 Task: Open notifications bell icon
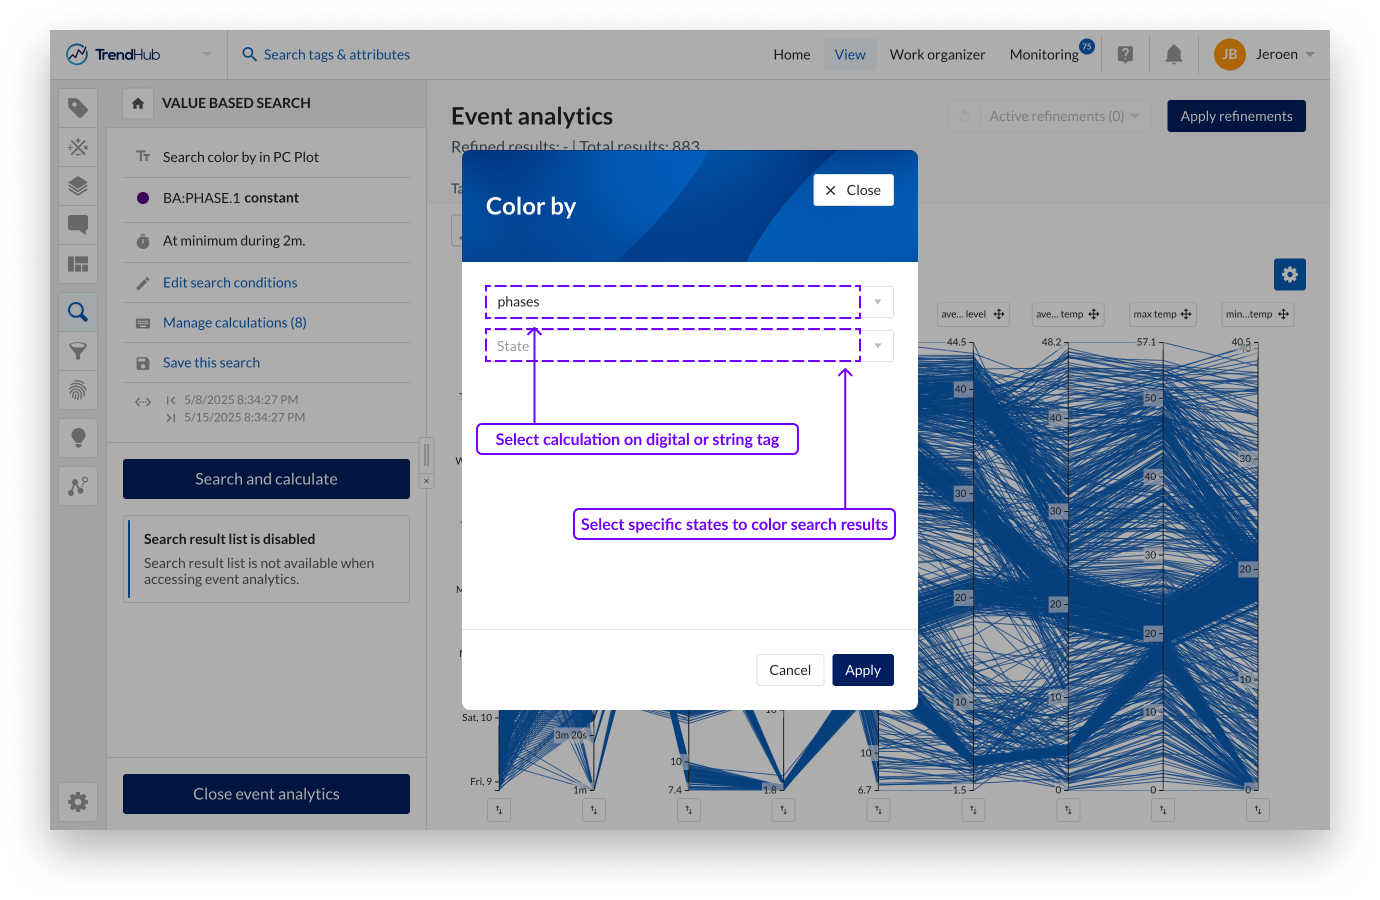pos(1174,55)
